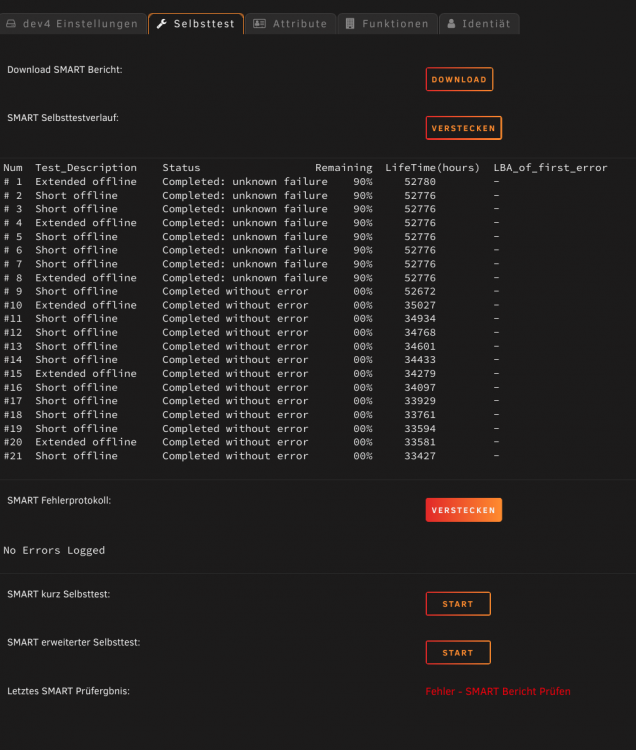This screenshot has height=750, width=636.
Task: Select test row # 1 Extended offline
Action: [x=252, y=182]
